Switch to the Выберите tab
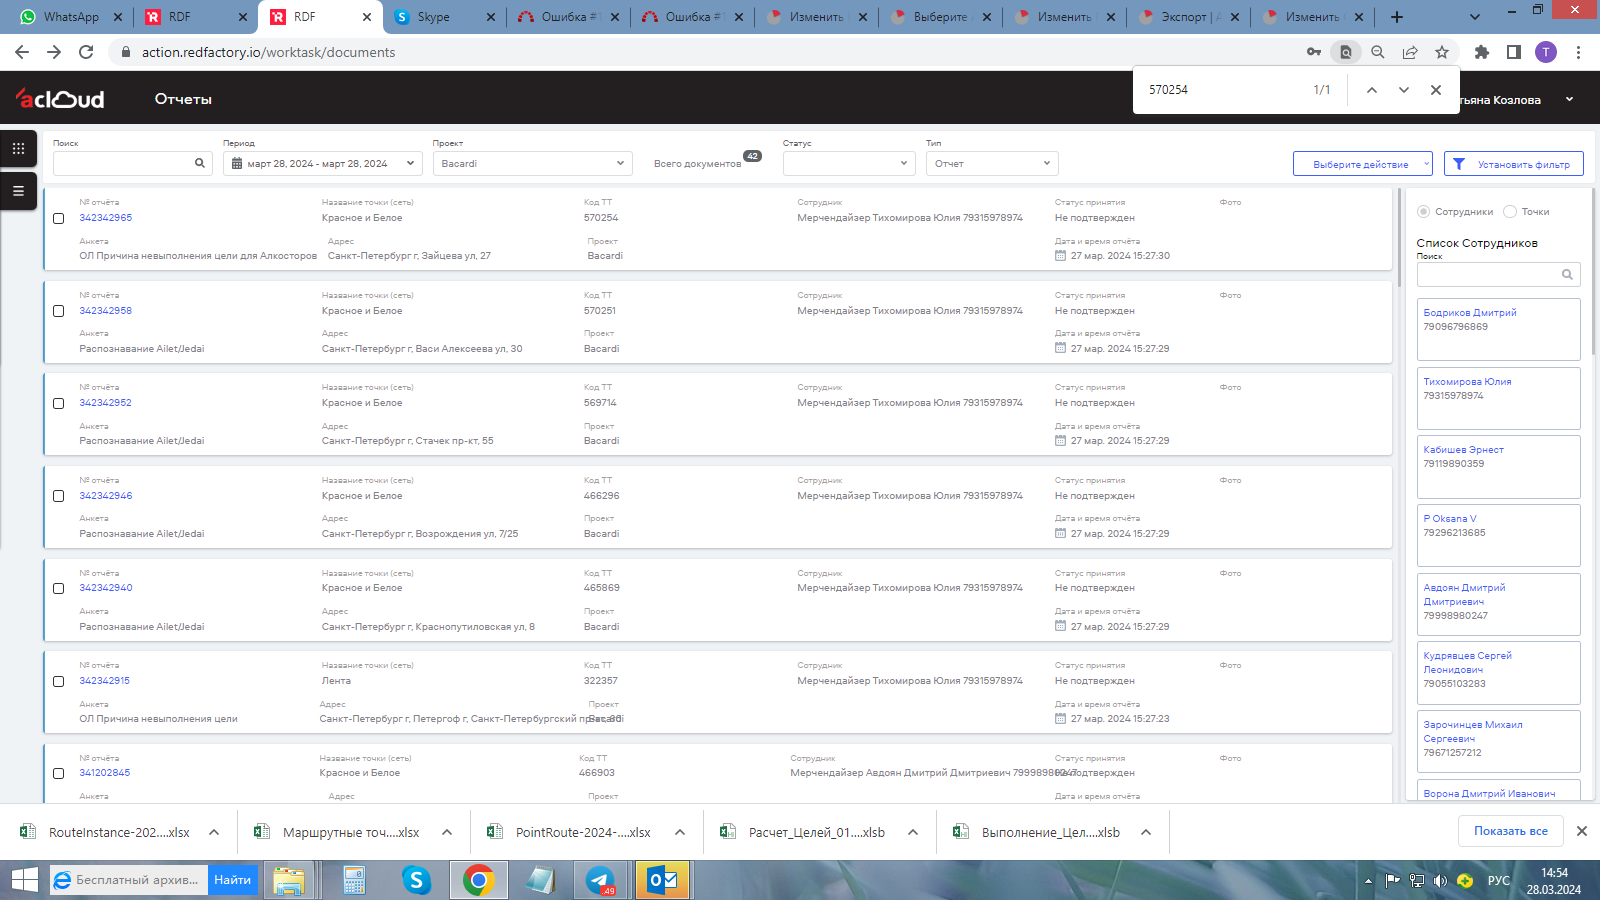The width and height of the screenshot is (1600, 900). tap(940, 17)
